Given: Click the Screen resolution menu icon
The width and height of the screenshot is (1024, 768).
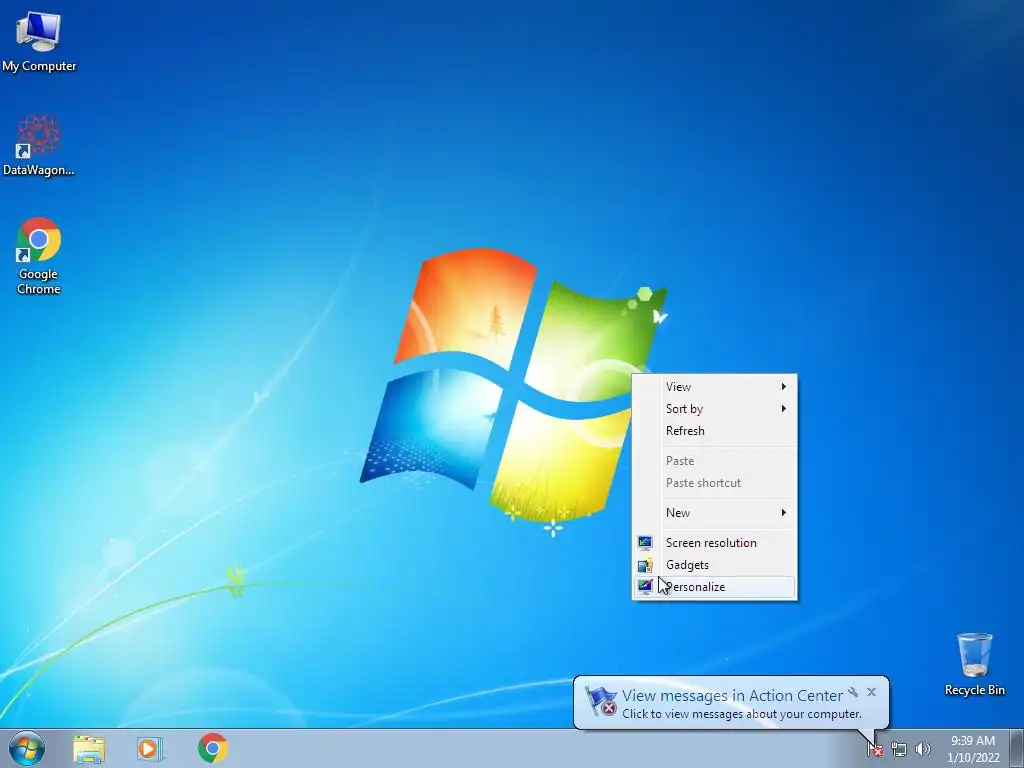Looking at the screenshot, I should coord(645,543).
